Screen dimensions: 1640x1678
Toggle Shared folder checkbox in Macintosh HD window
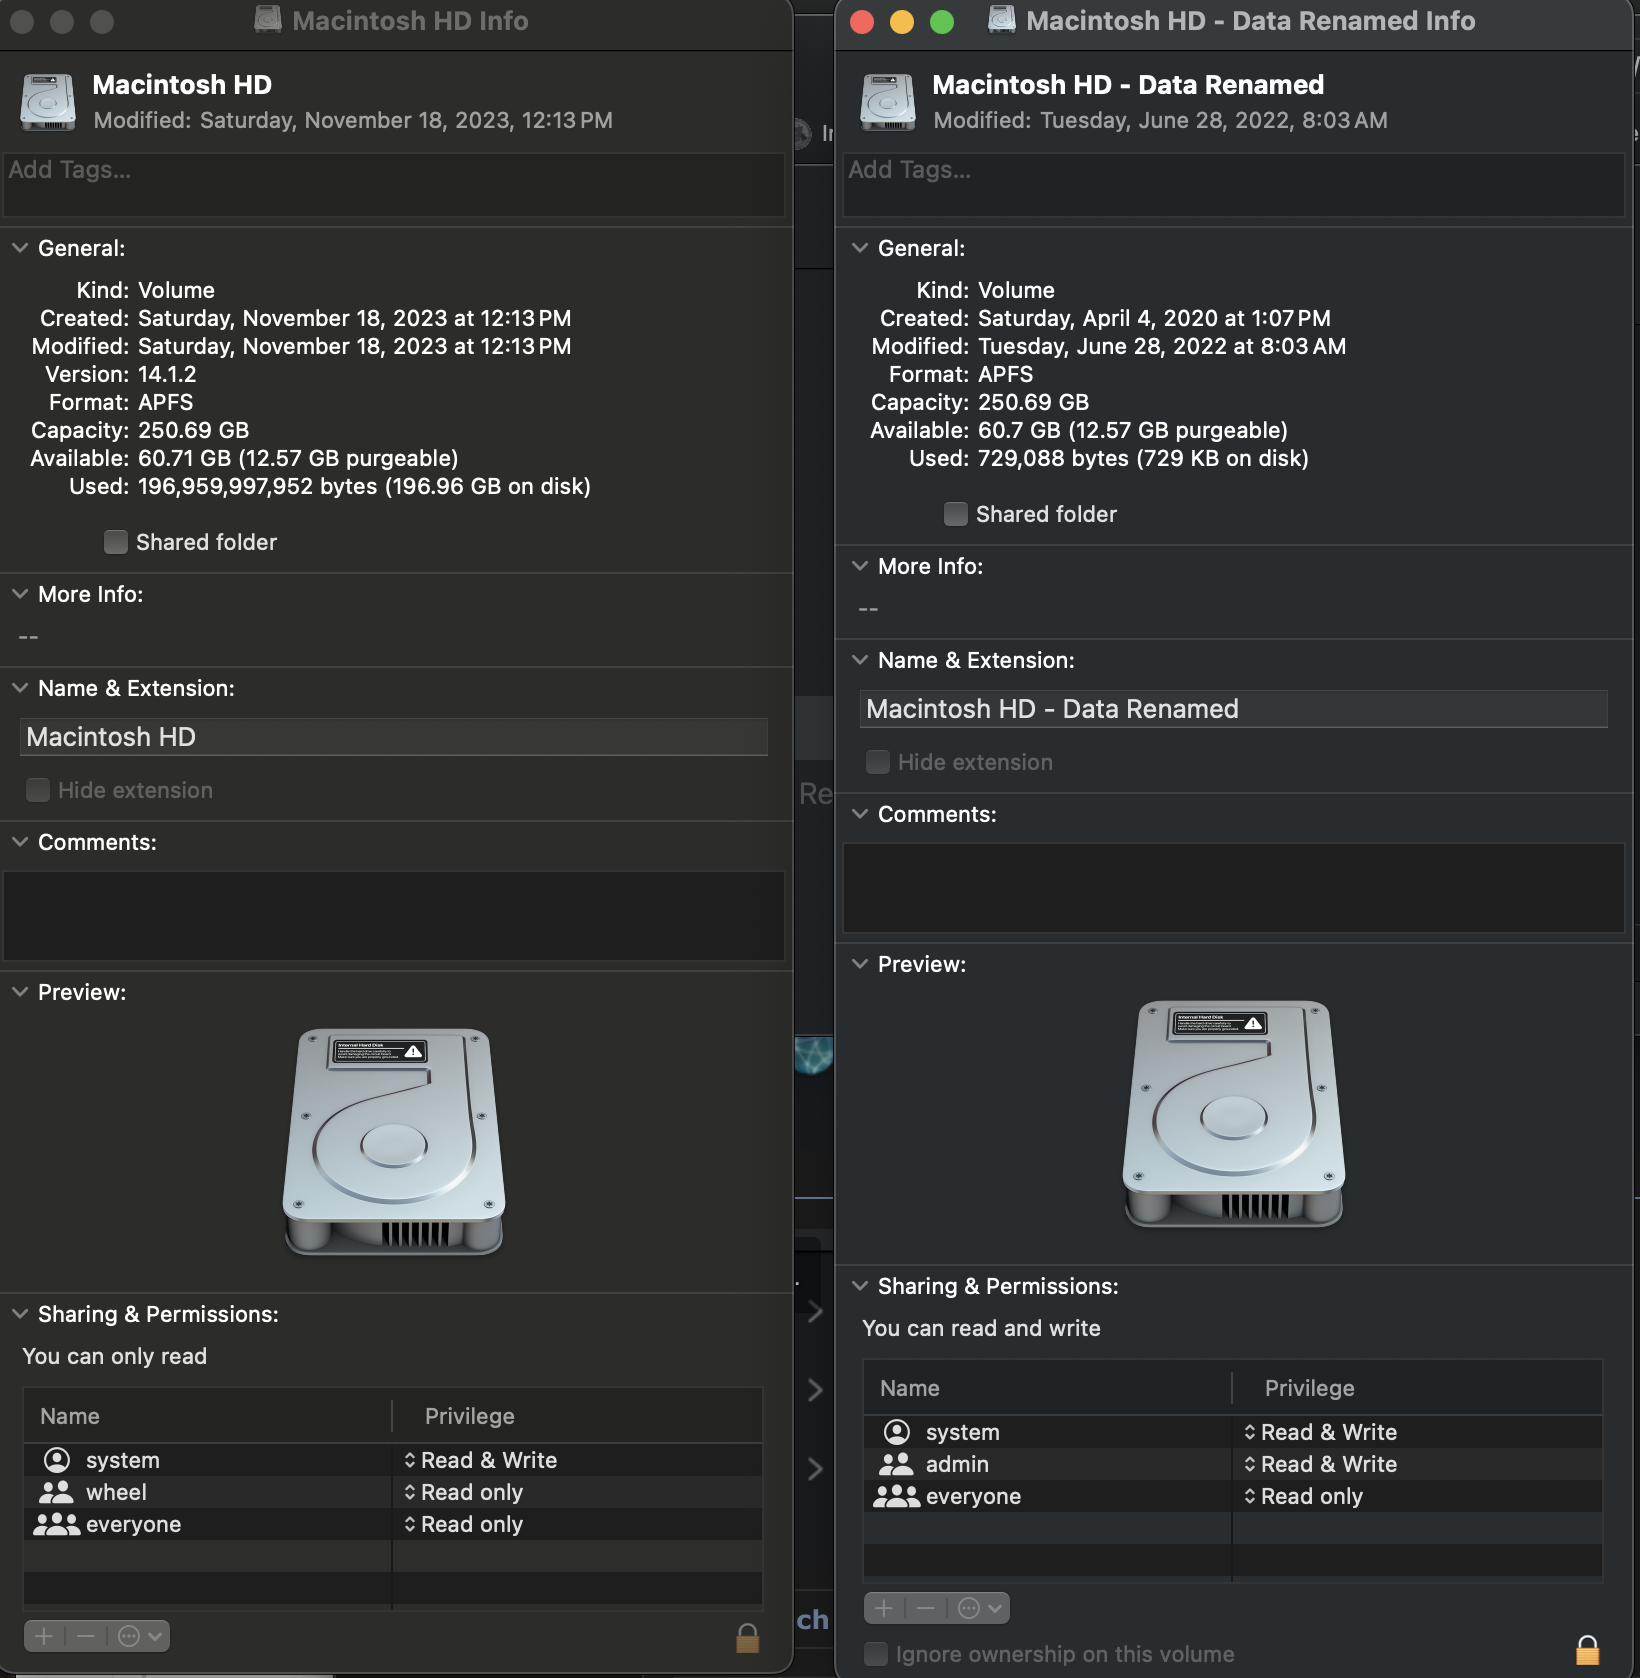116,542
